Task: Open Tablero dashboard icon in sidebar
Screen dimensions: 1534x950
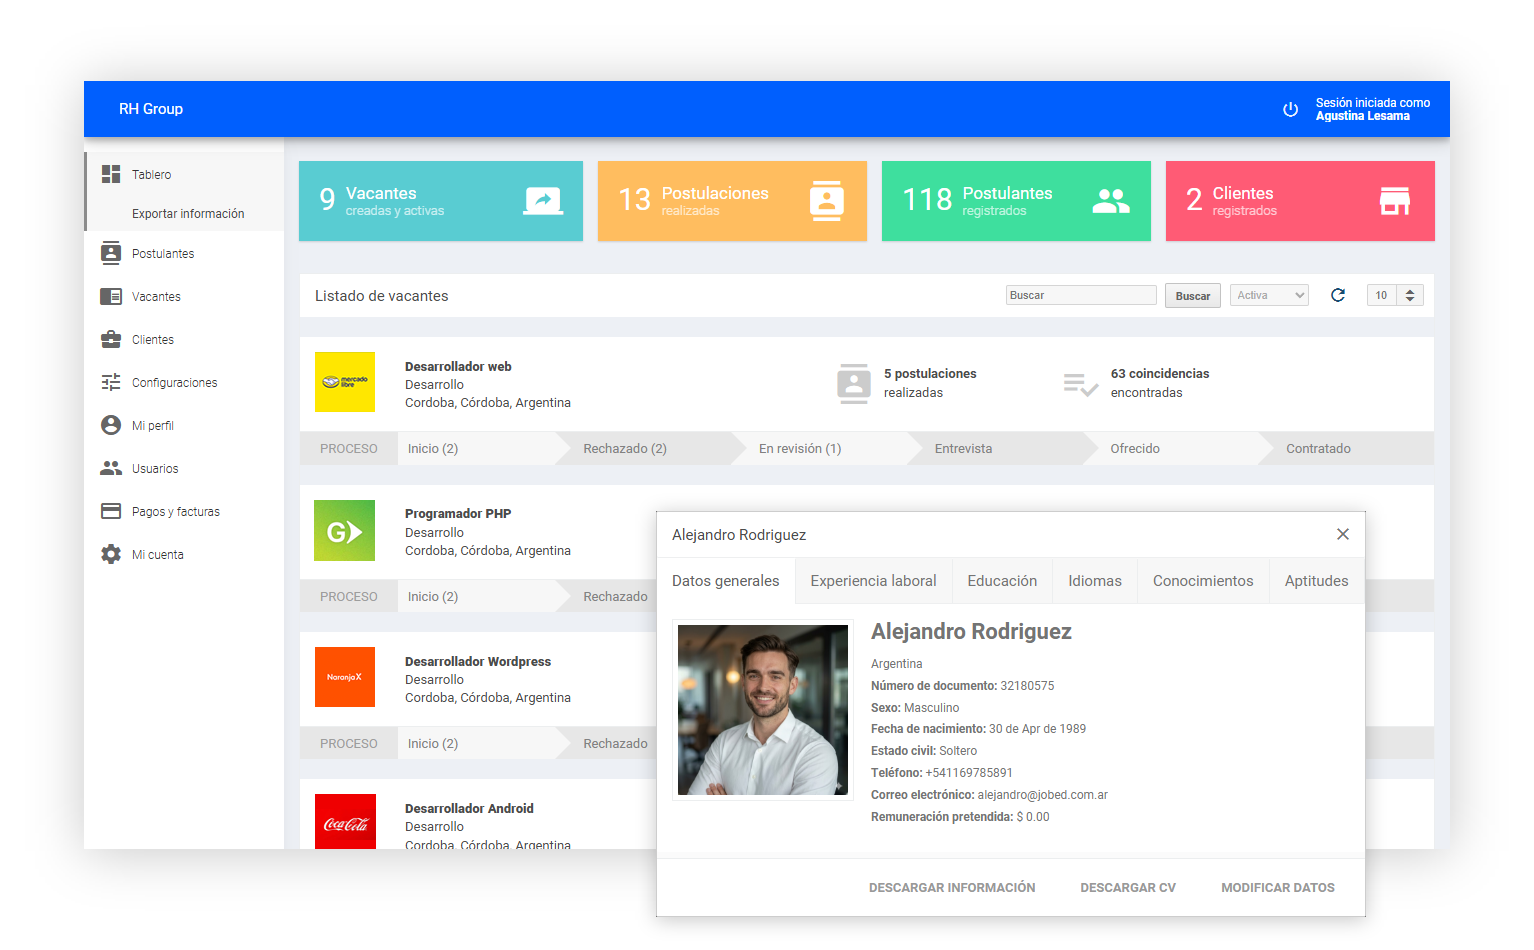Action: coord(111,174)
